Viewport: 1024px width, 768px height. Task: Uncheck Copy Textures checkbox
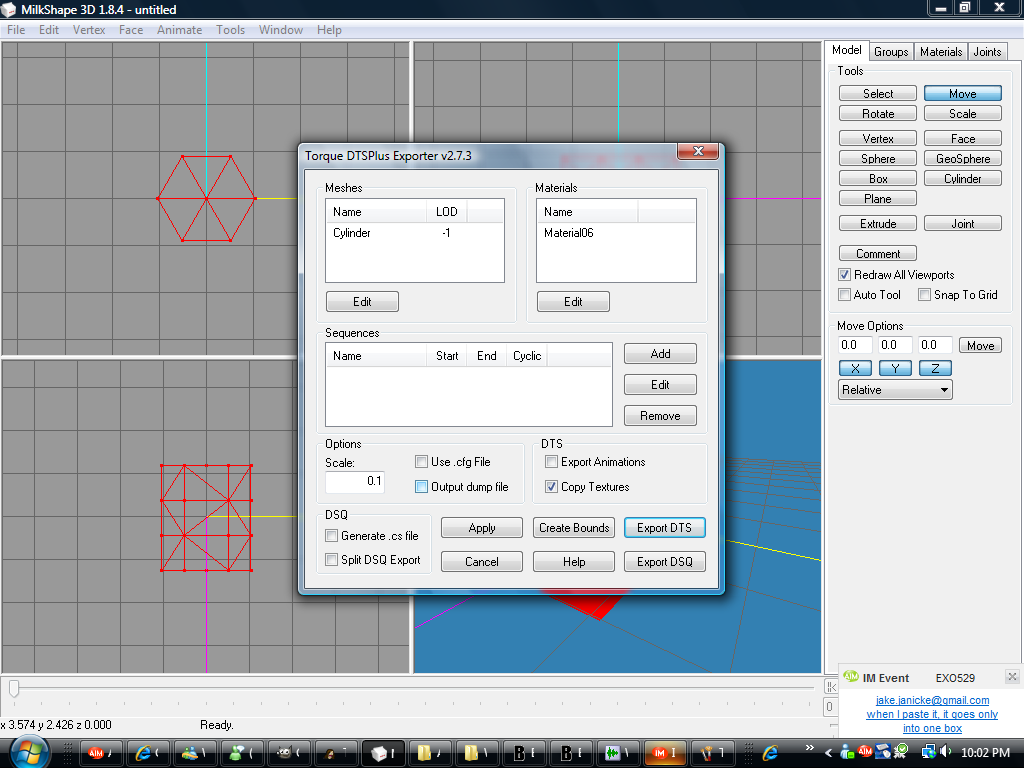click(551, 487)
